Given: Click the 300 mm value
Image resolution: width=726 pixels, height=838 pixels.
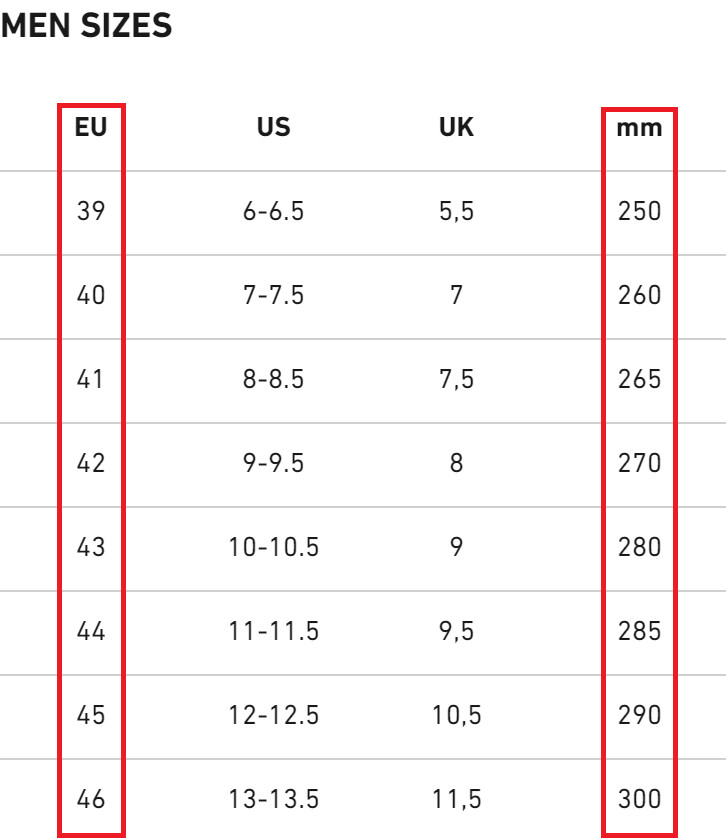Looking at the screenshot, I should click(639, 799).
